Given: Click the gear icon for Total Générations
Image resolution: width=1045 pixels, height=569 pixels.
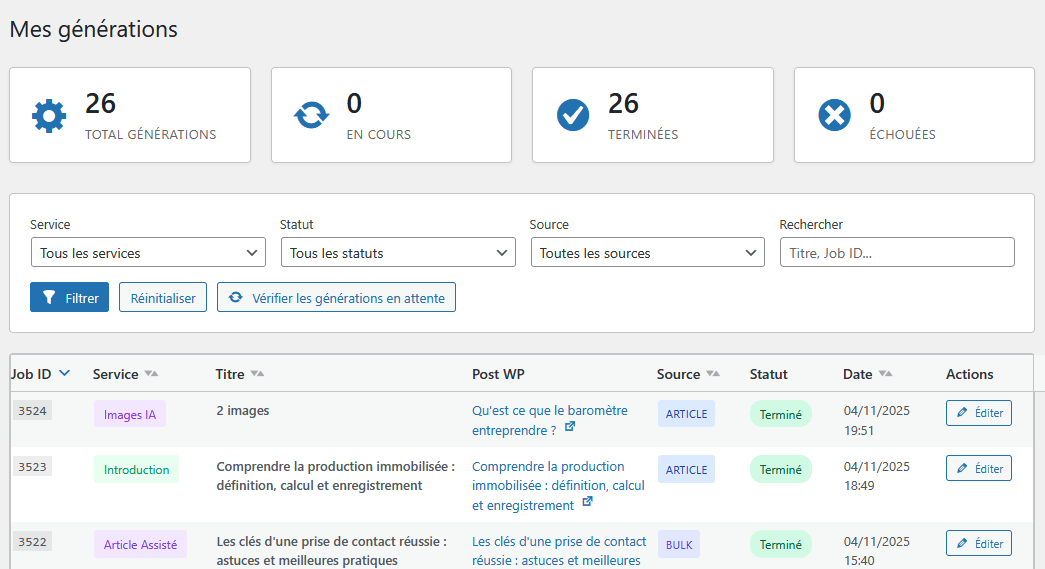Looking at the screenshot, I should pos(49,116).
